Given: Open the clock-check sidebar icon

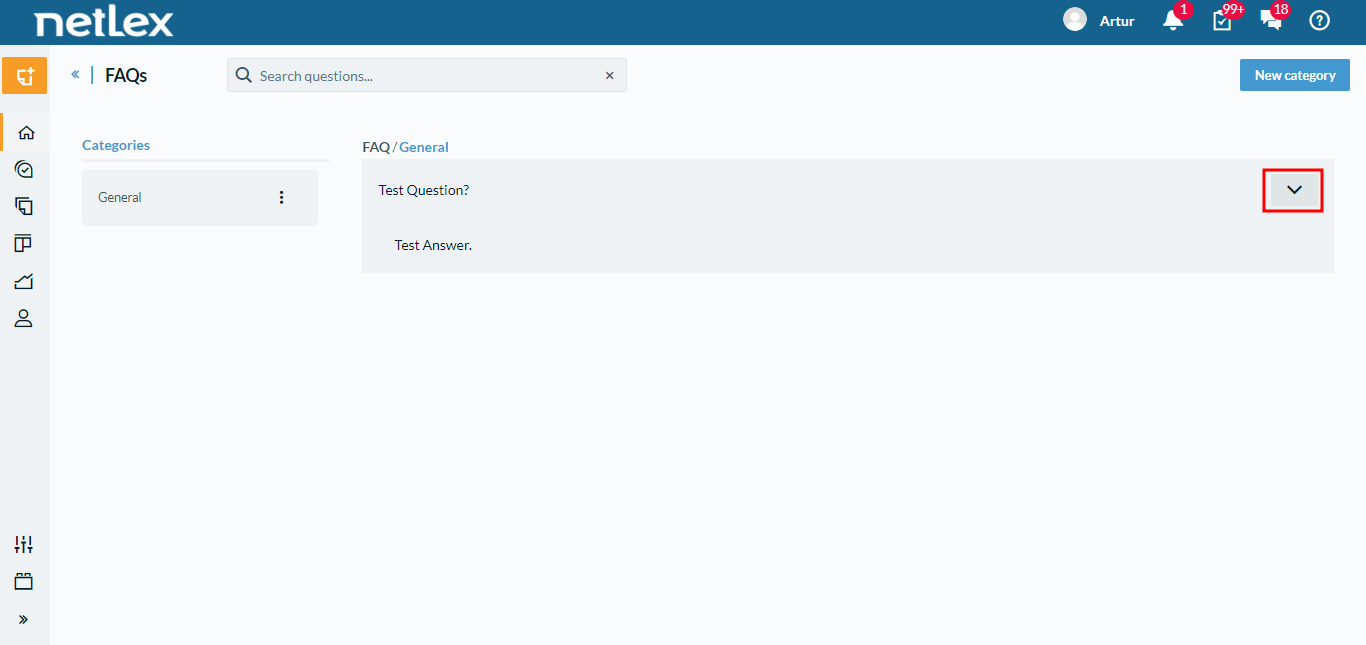Looking at the screenshot, I should tap(24, 169).
